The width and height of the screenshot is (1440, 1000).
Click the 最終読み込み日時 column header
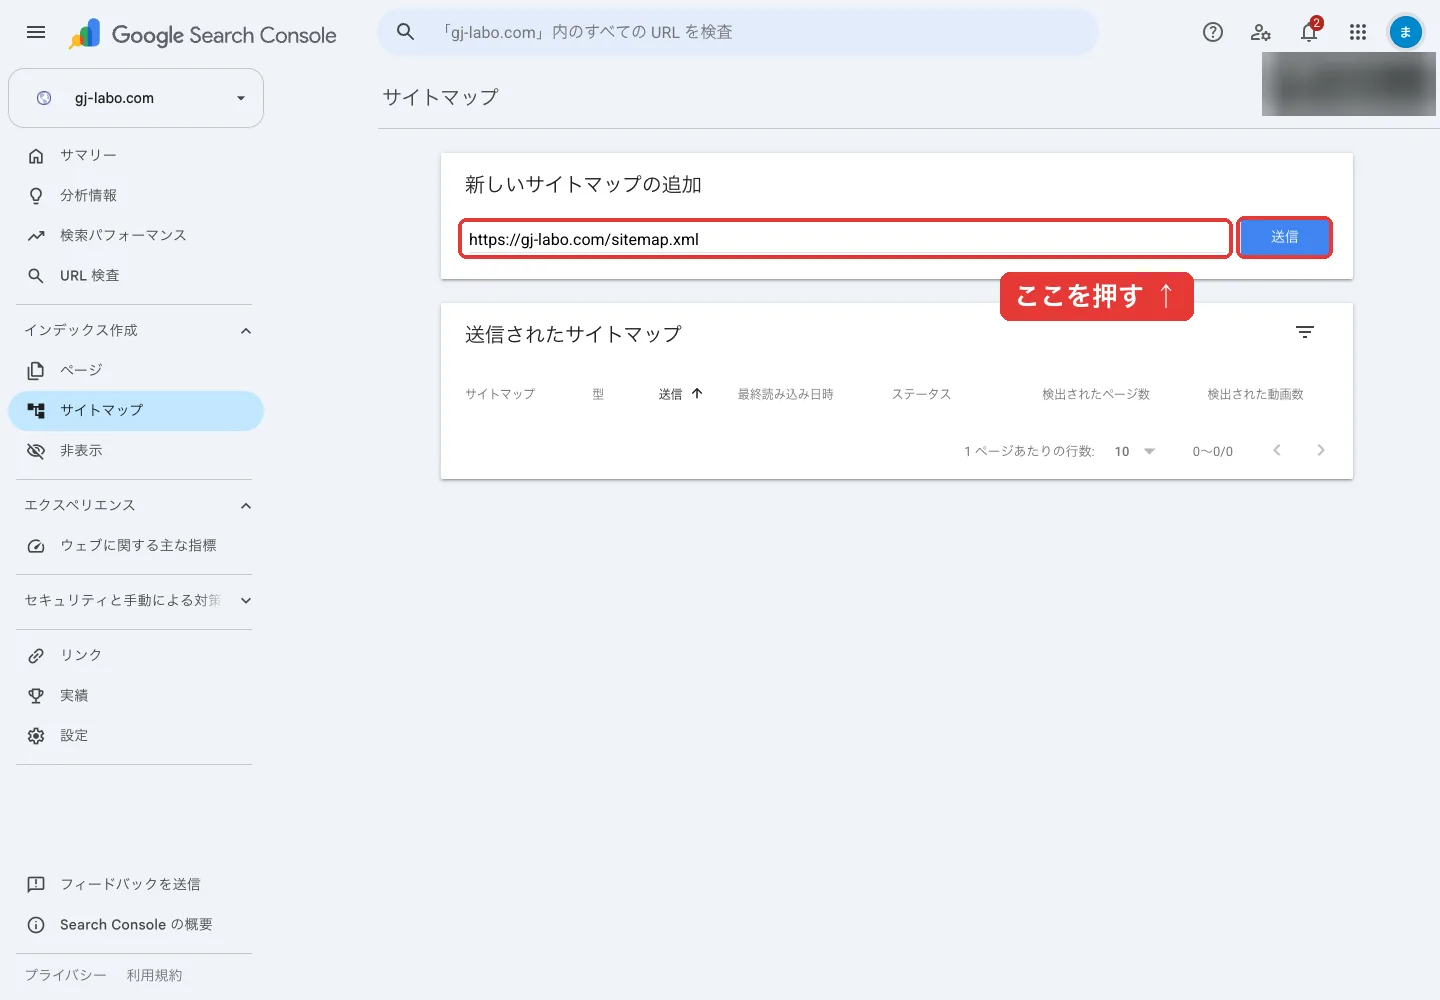tap(785, 394)
